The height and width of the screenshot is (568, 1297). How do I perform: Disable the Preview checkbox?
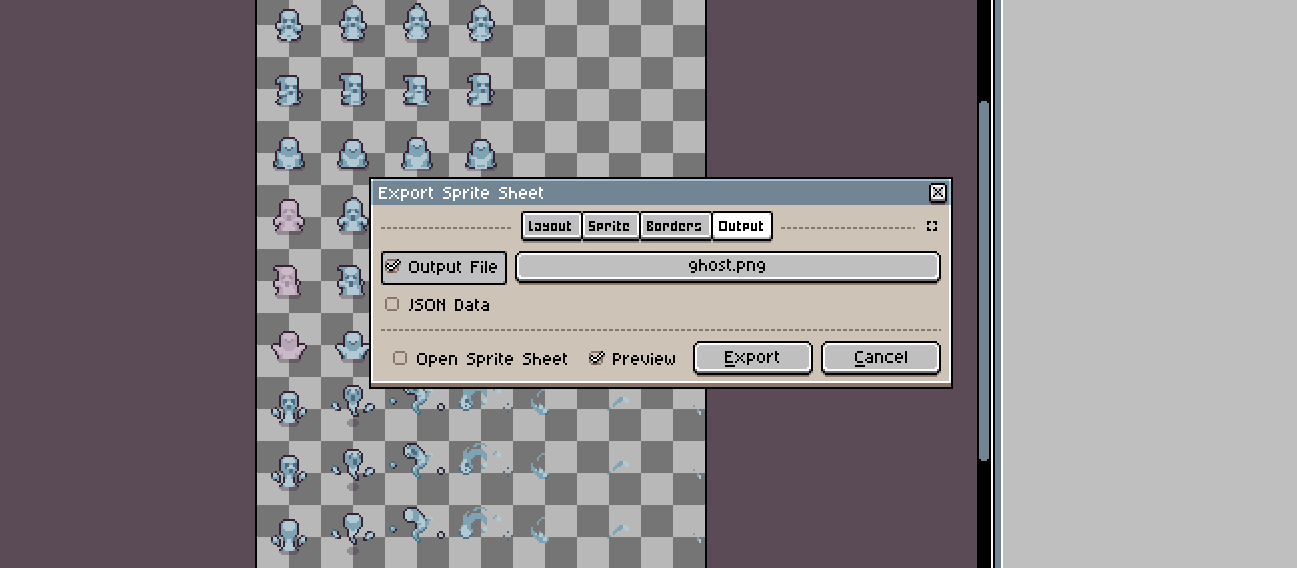(x=633, y=358)
